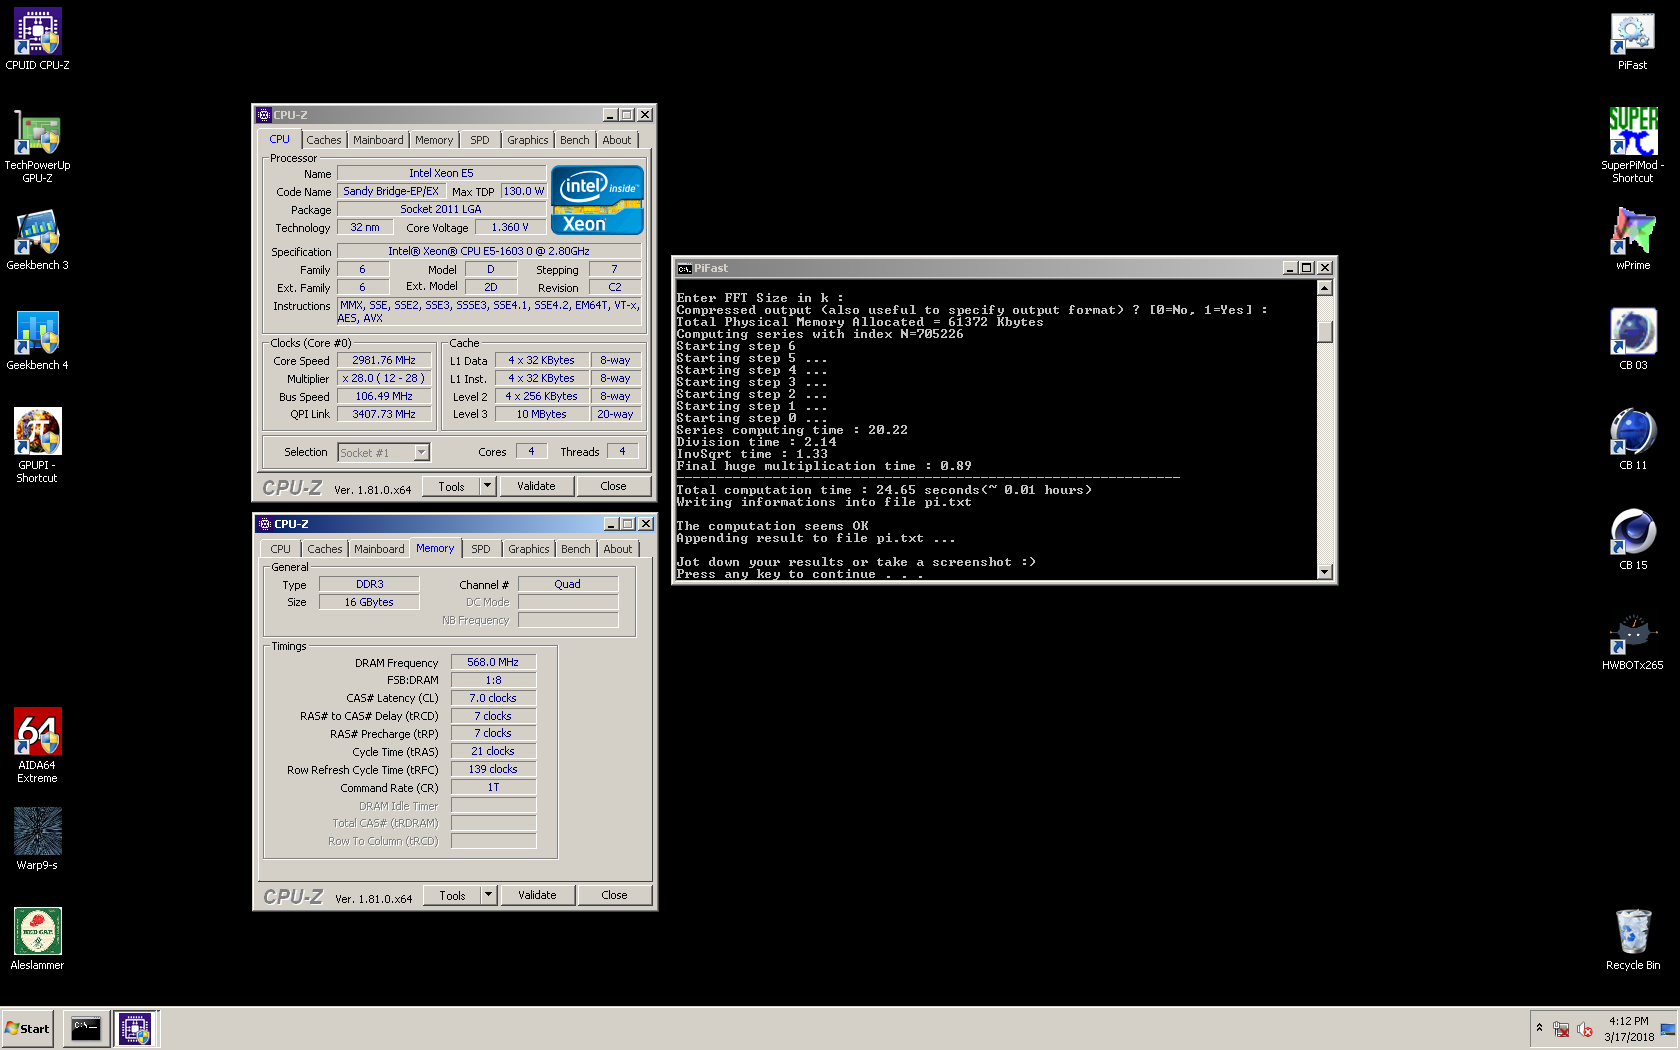Click Validate in bottom CPU-Z window

[x=538, y=896]
